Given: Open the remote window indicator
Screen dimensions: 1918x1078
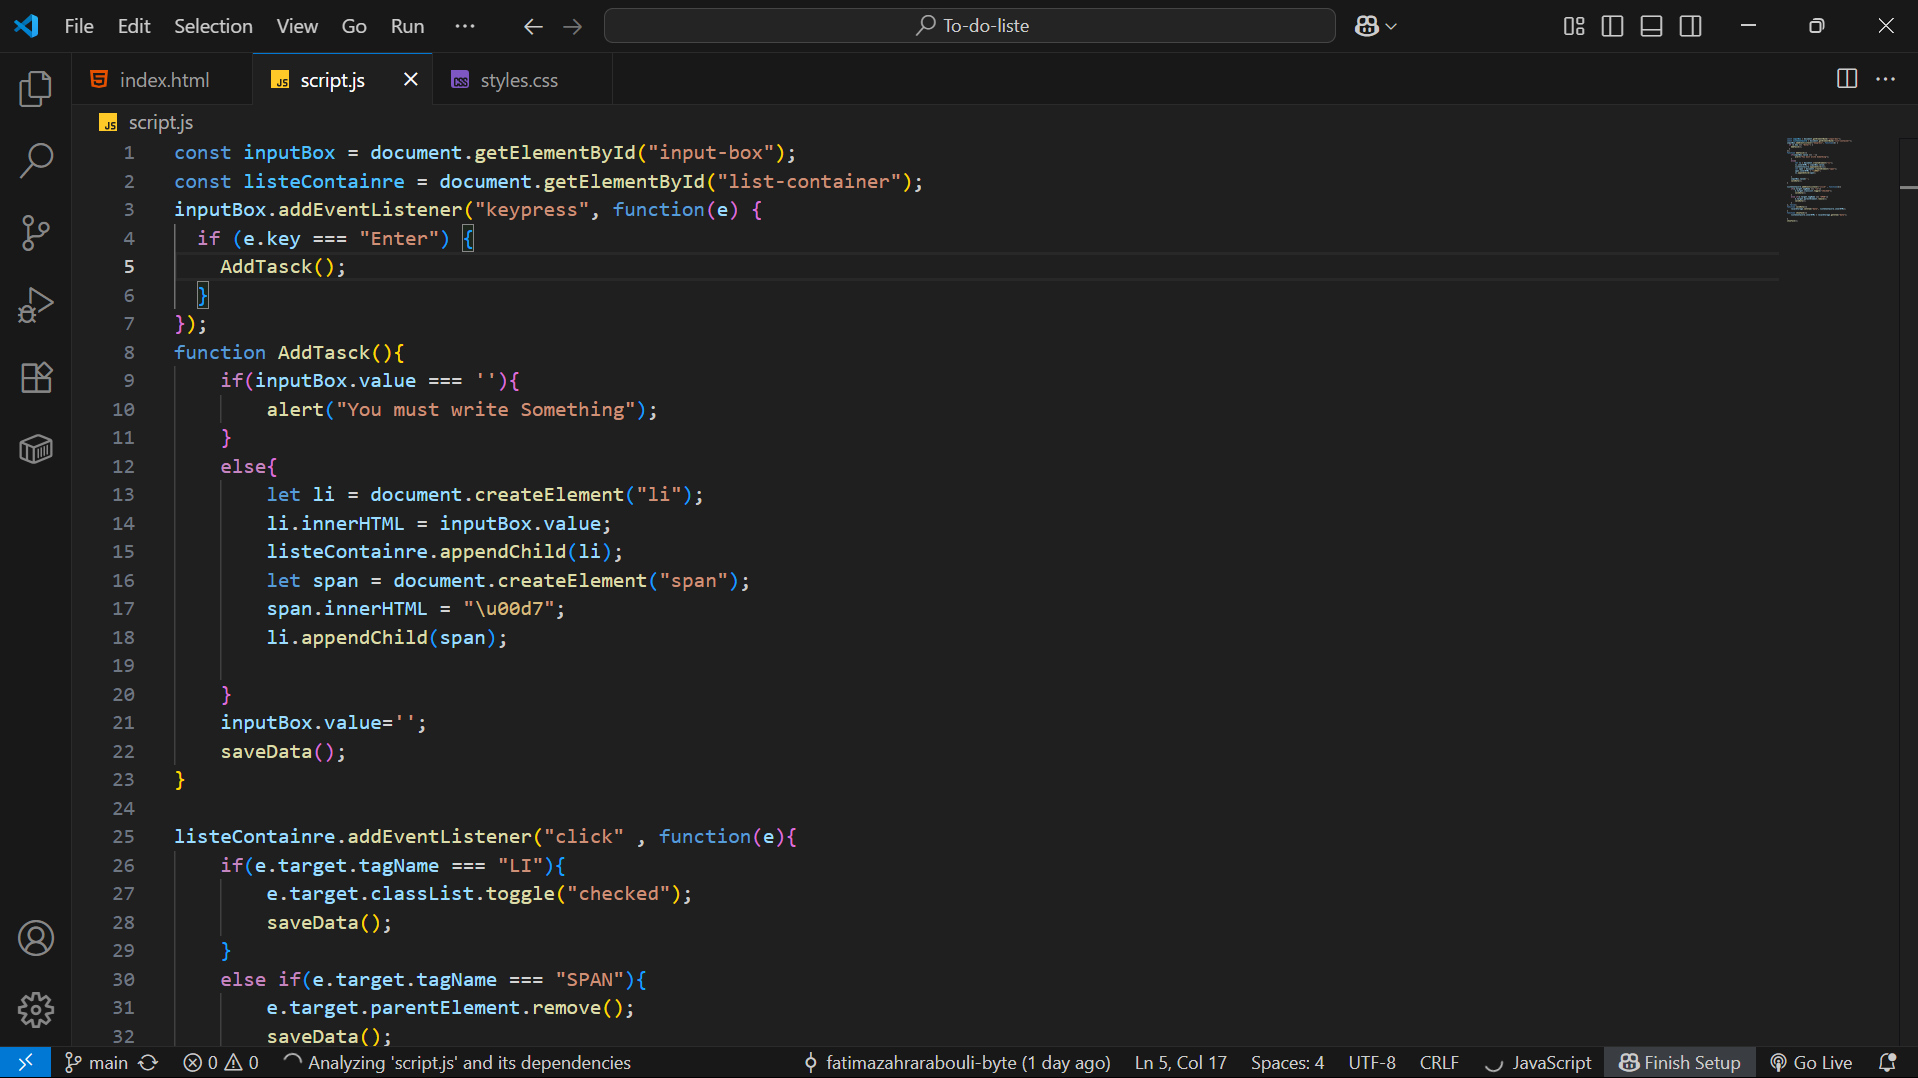Looking at the screenshot, I should (25, 1062).
